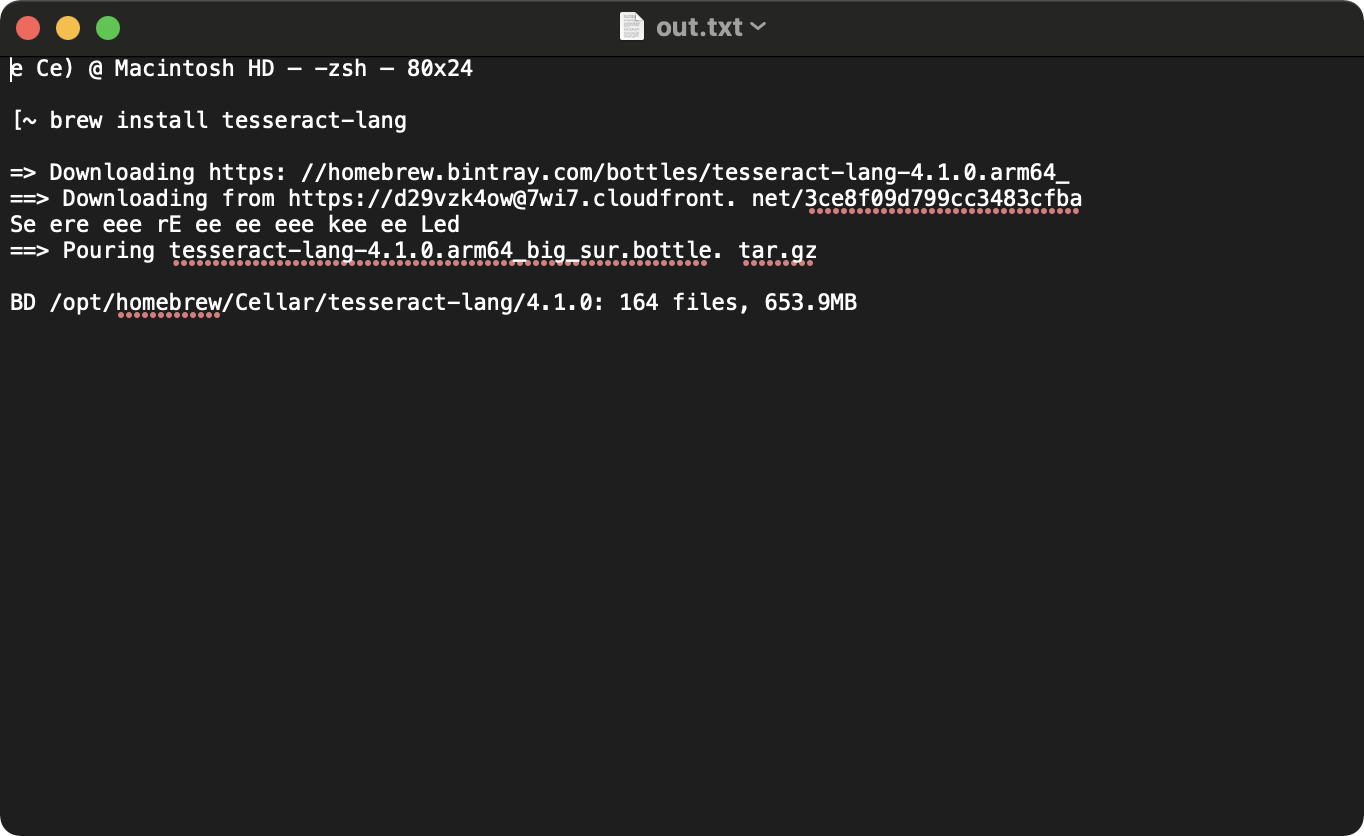Click the cloudfront download URL text
The image size is (1364, 836).
[685, 199]
